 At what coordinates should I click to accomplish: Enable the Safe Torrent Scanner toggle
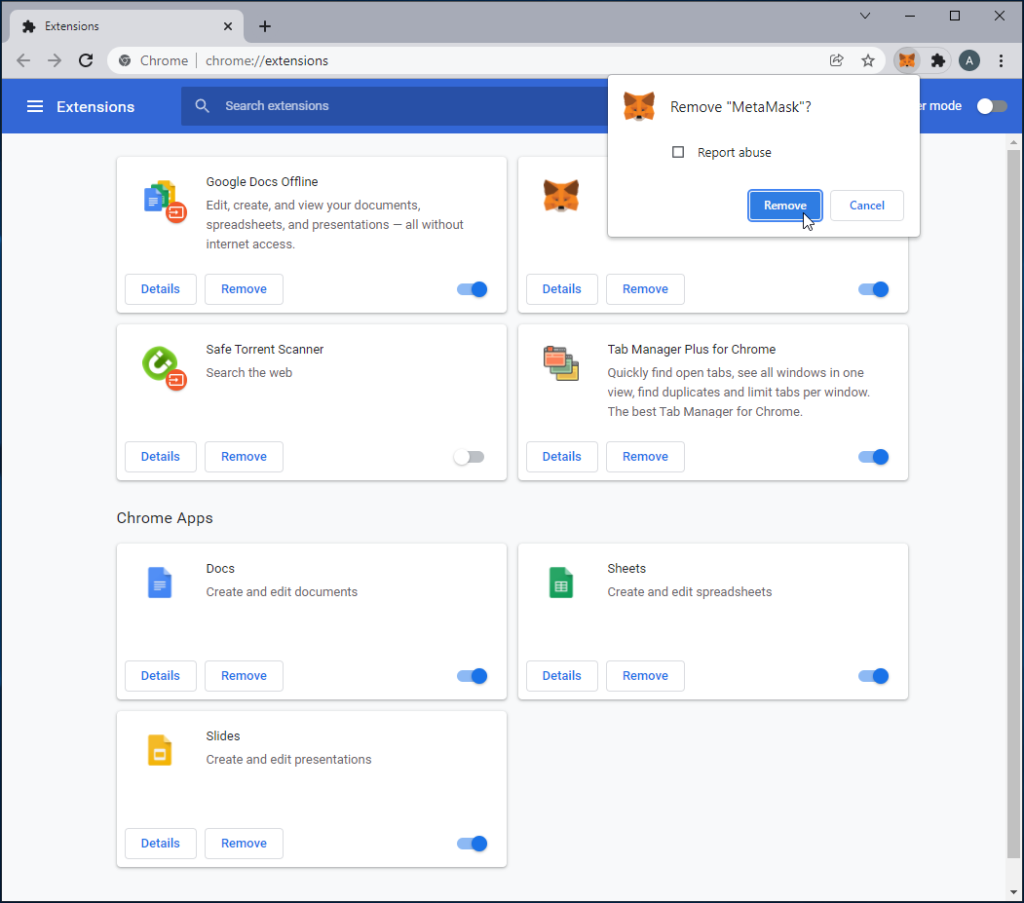point(469,457)
